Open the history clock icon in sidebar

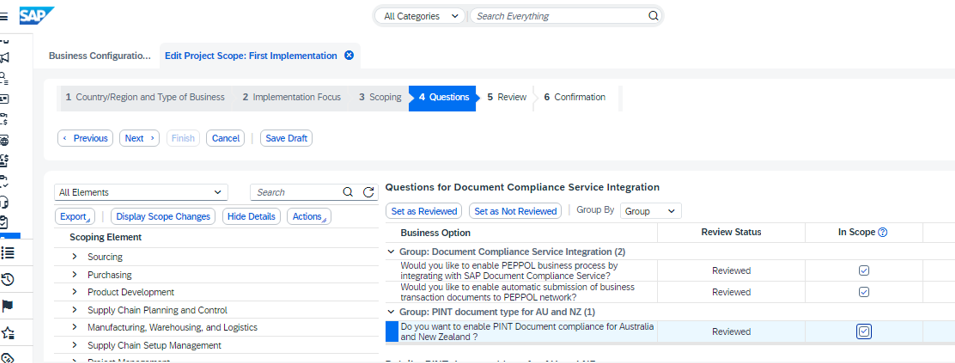click(8, 280)
